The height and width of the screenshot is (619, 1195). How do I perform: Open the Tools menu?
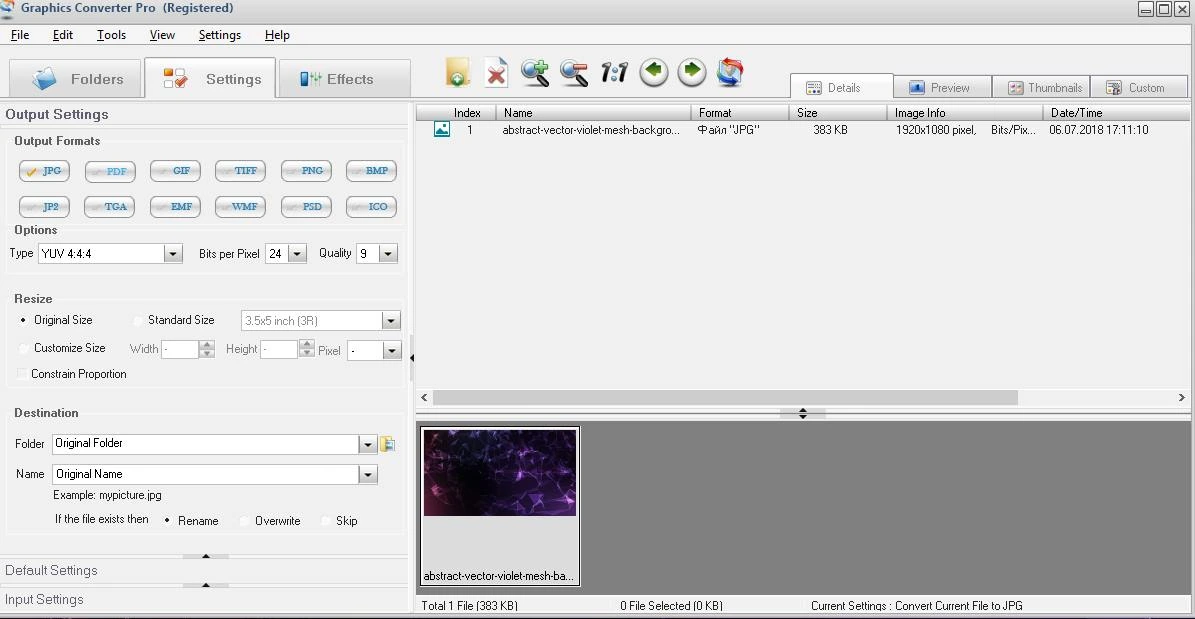pos(111,35)
